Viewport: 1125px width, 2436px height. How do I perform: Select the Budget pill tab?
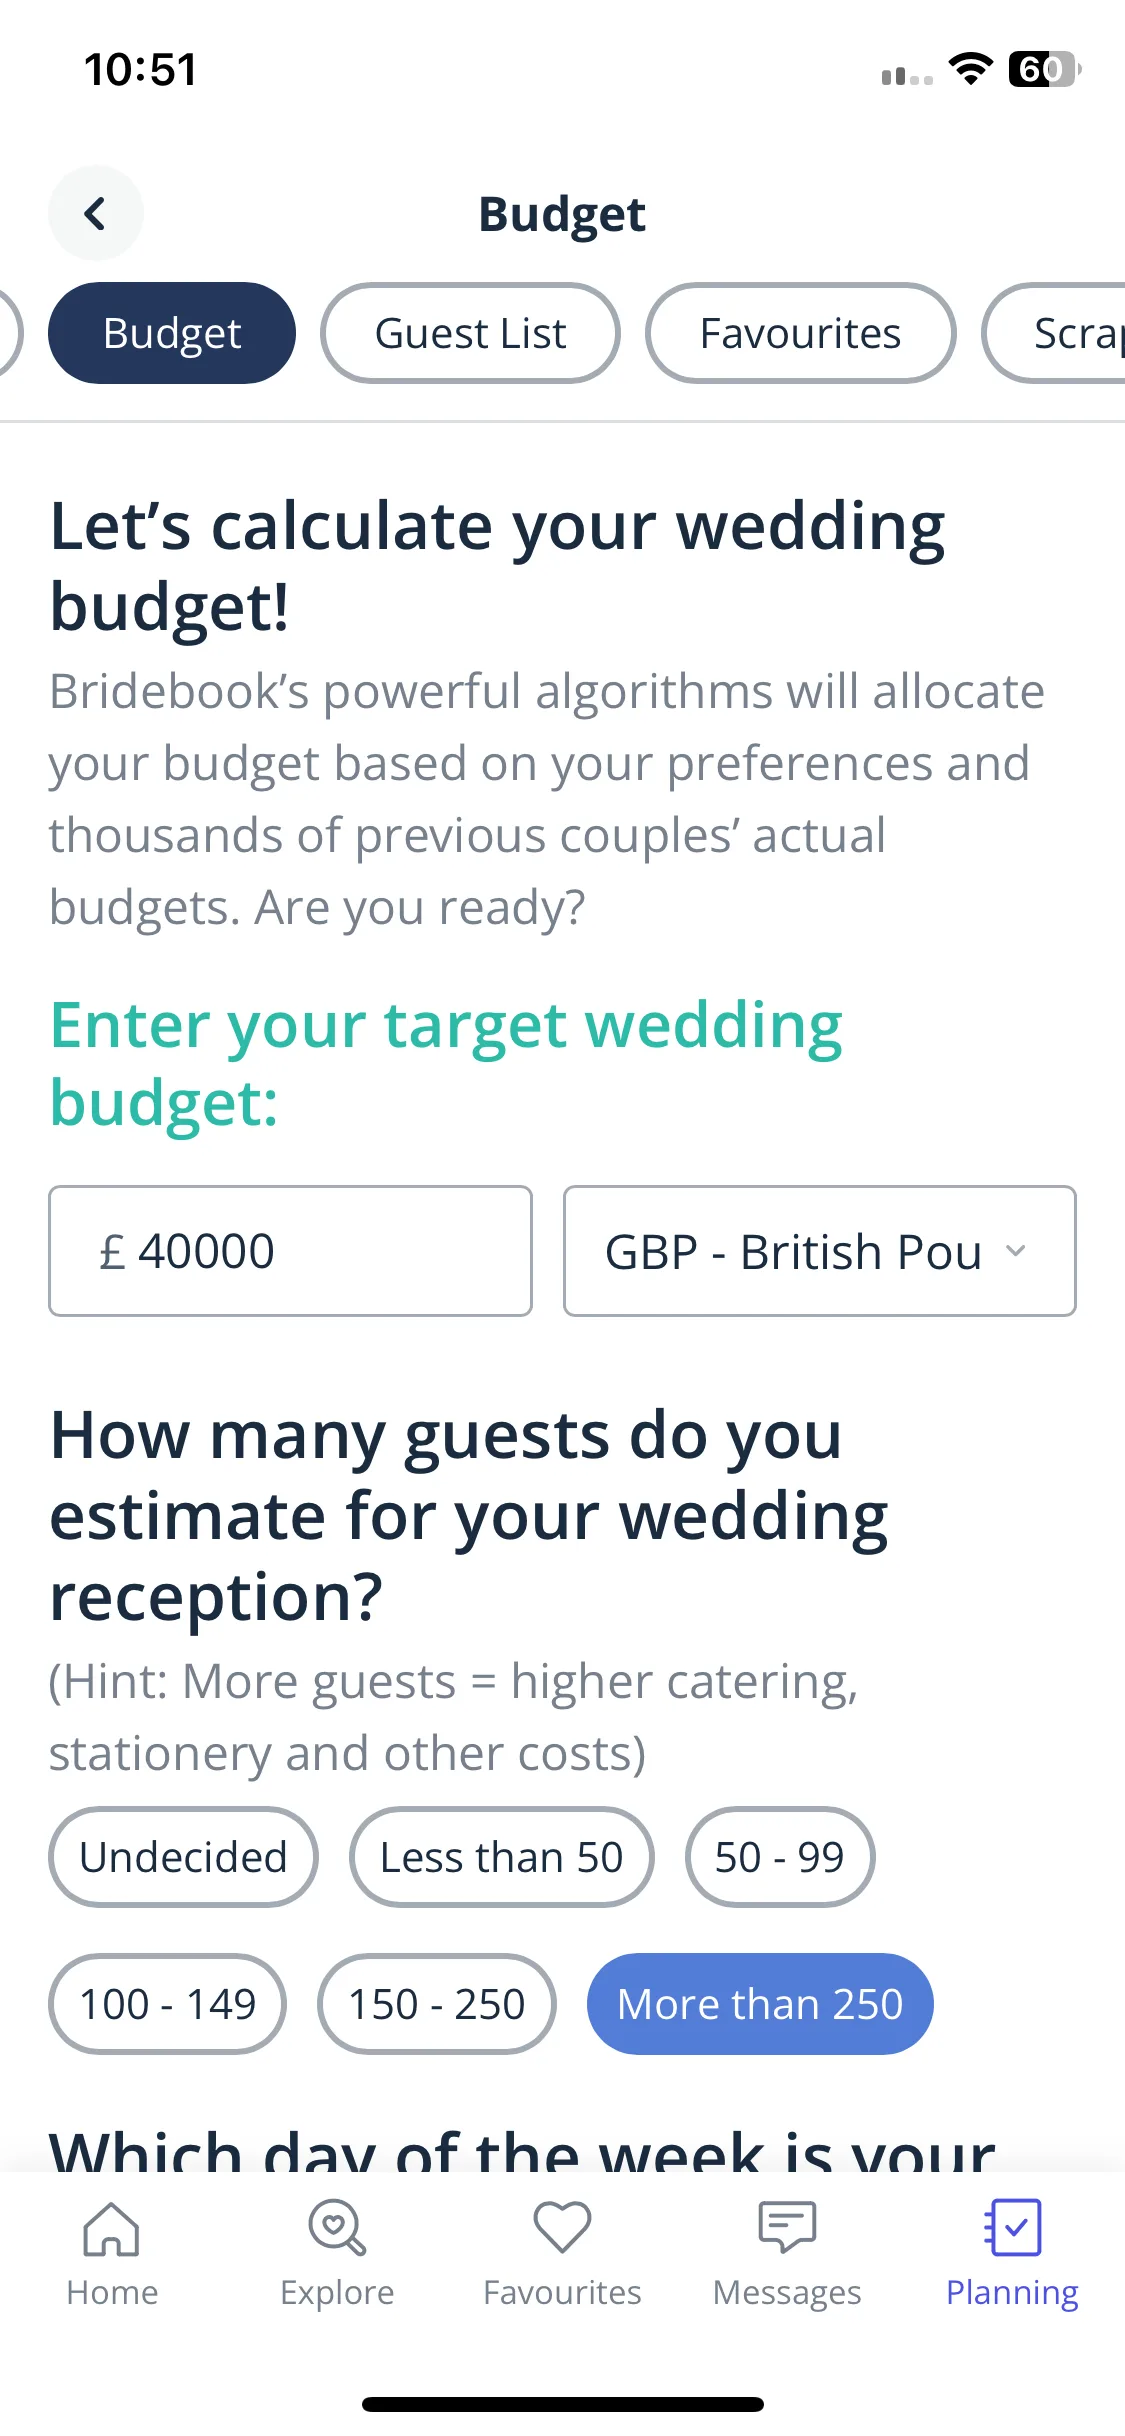point(172,333)
